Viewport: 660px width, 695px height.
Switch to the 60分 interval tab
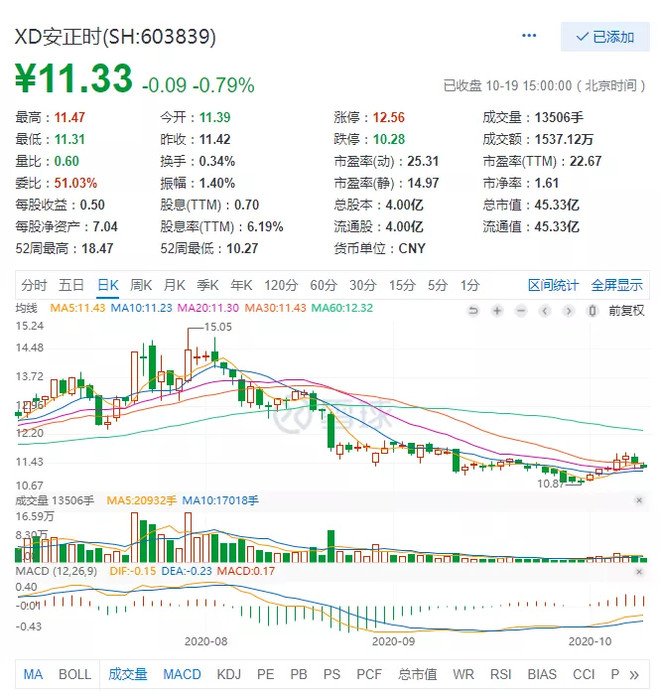[x=324, y=285]
